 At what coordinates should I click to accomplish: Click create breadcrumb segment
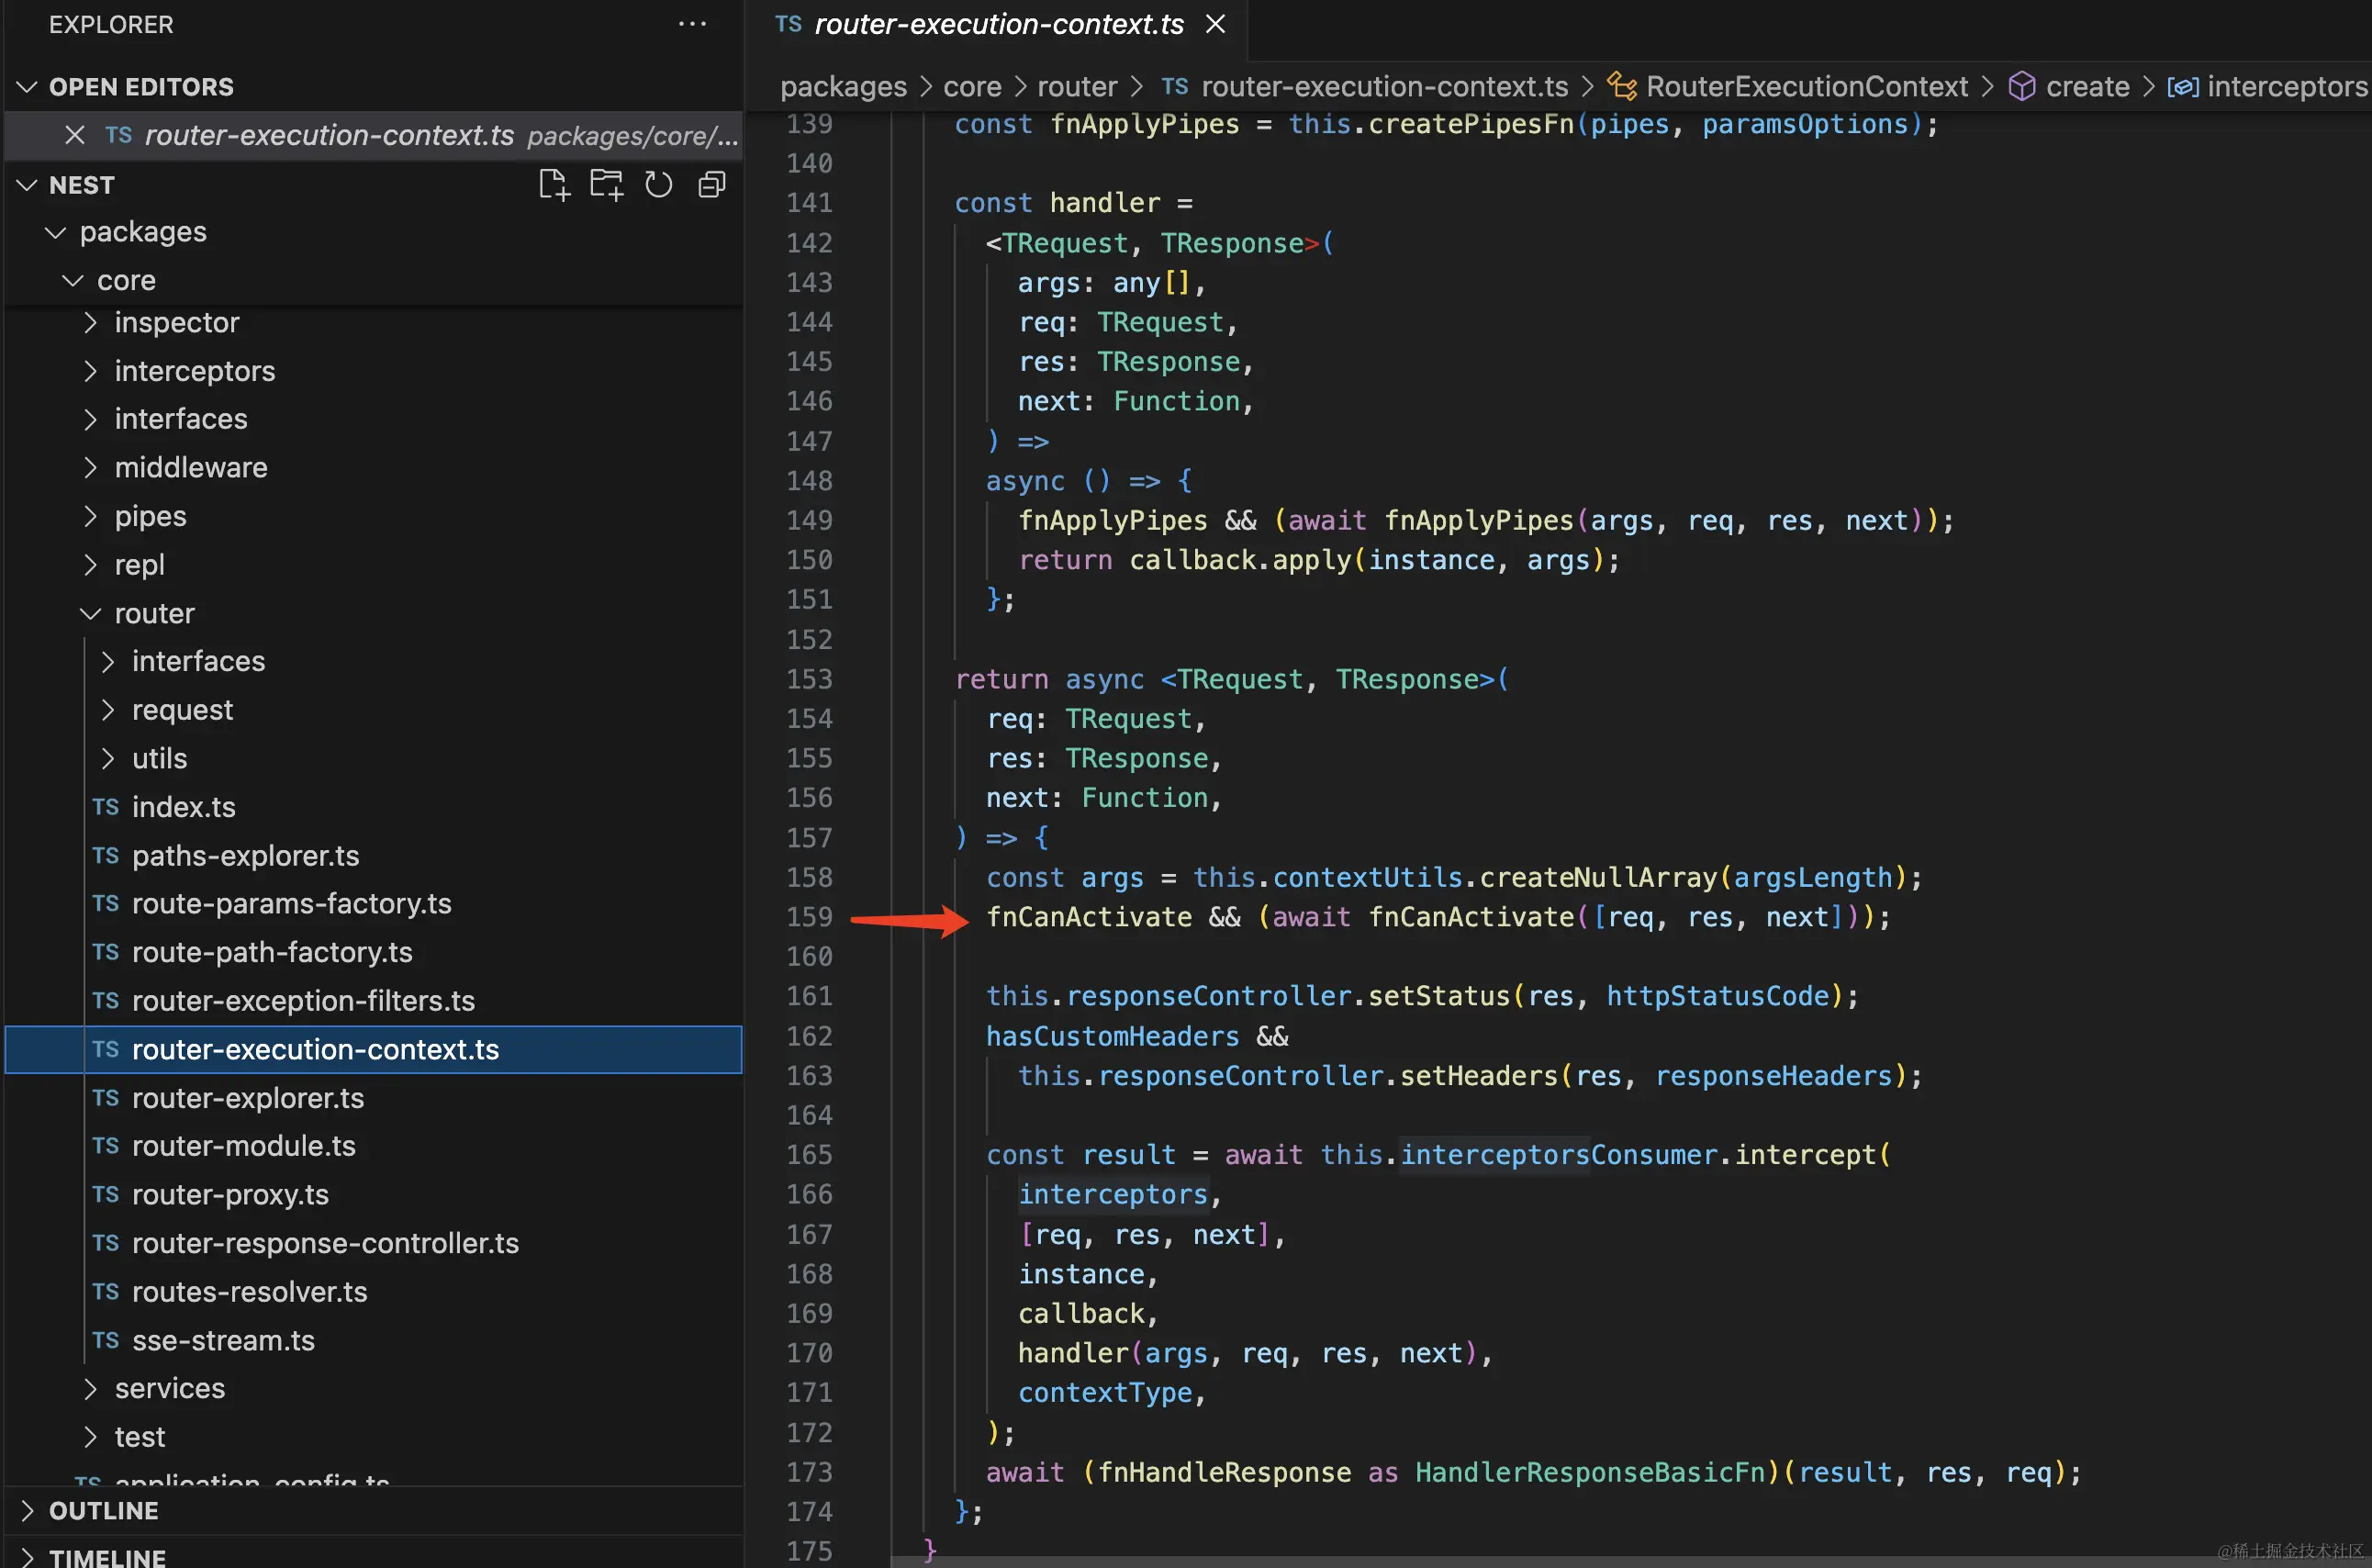(x=2087, y=87)
